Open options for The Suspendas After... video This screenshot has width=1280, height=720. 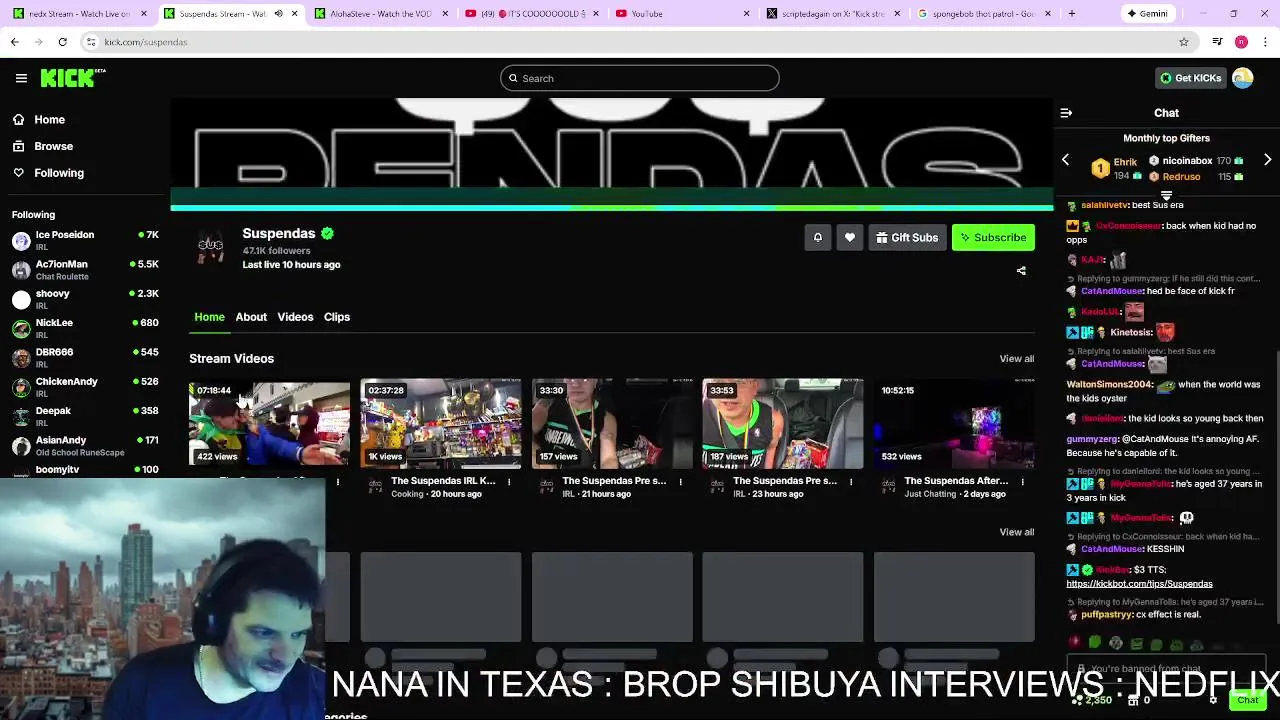(x=1022, y=481)
